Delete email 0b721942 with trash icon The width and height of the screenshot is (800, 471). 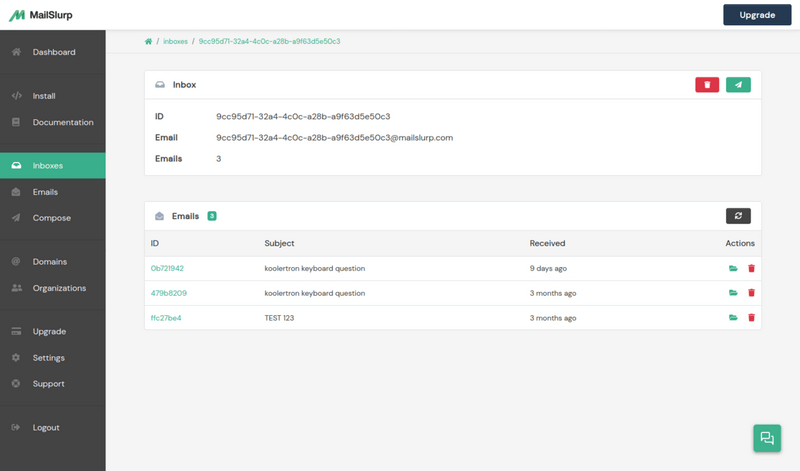[x=751, y=268]
